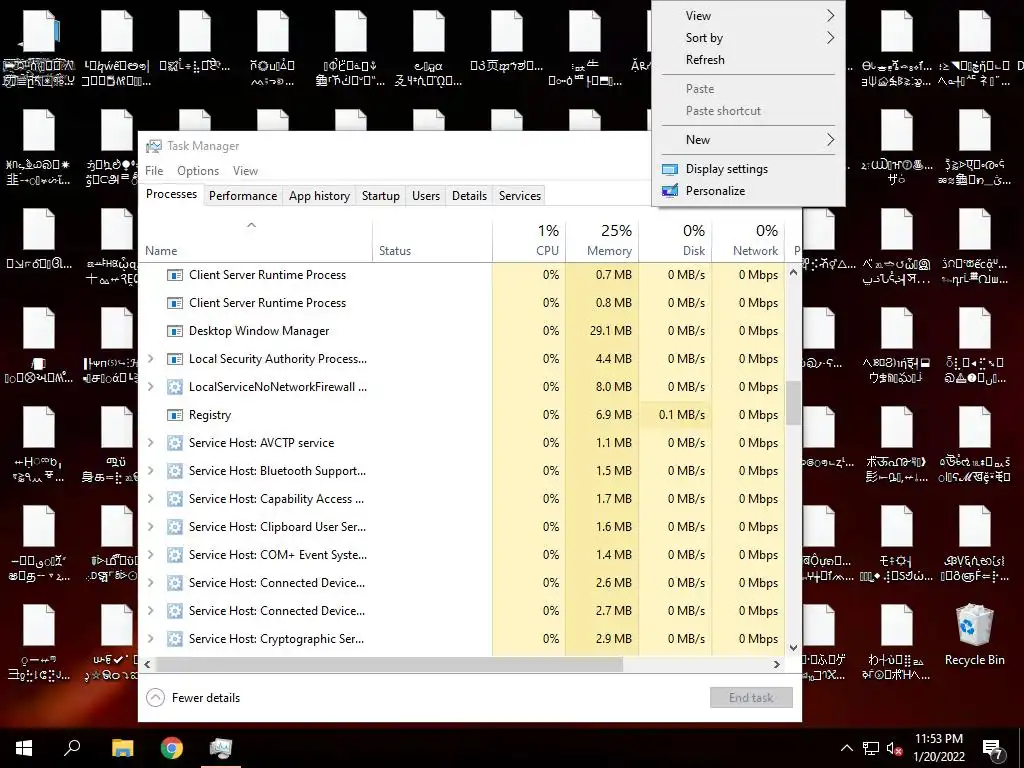Viewport: 1024px width, 768px height.
Task: Open the notification center icon
Action: pyautogui.click(x=993, y=748)
